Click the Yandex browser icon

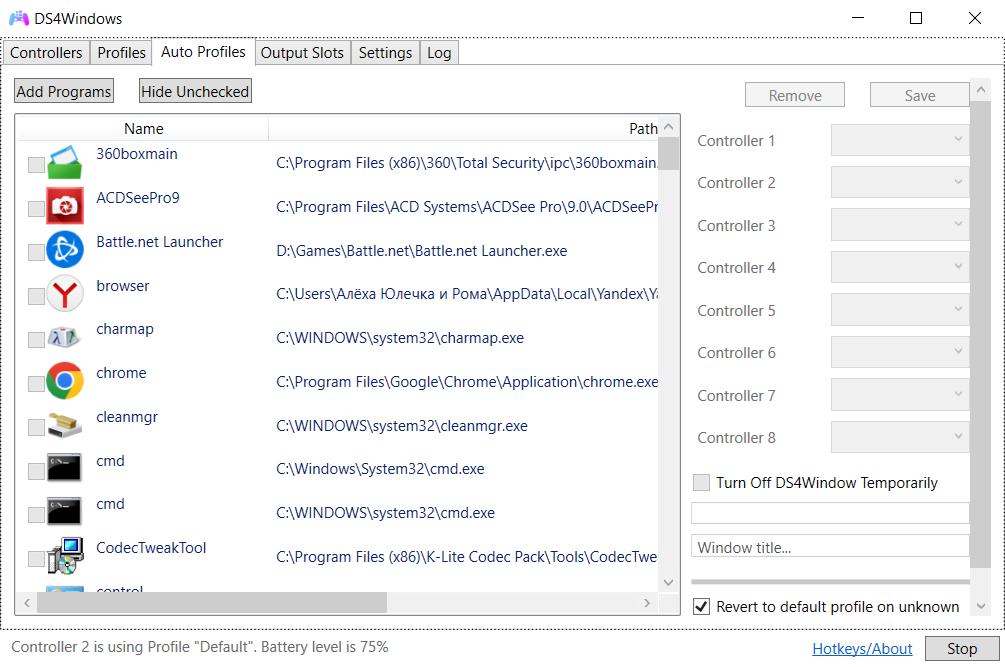pyautogui.click(x=65, y=293)
